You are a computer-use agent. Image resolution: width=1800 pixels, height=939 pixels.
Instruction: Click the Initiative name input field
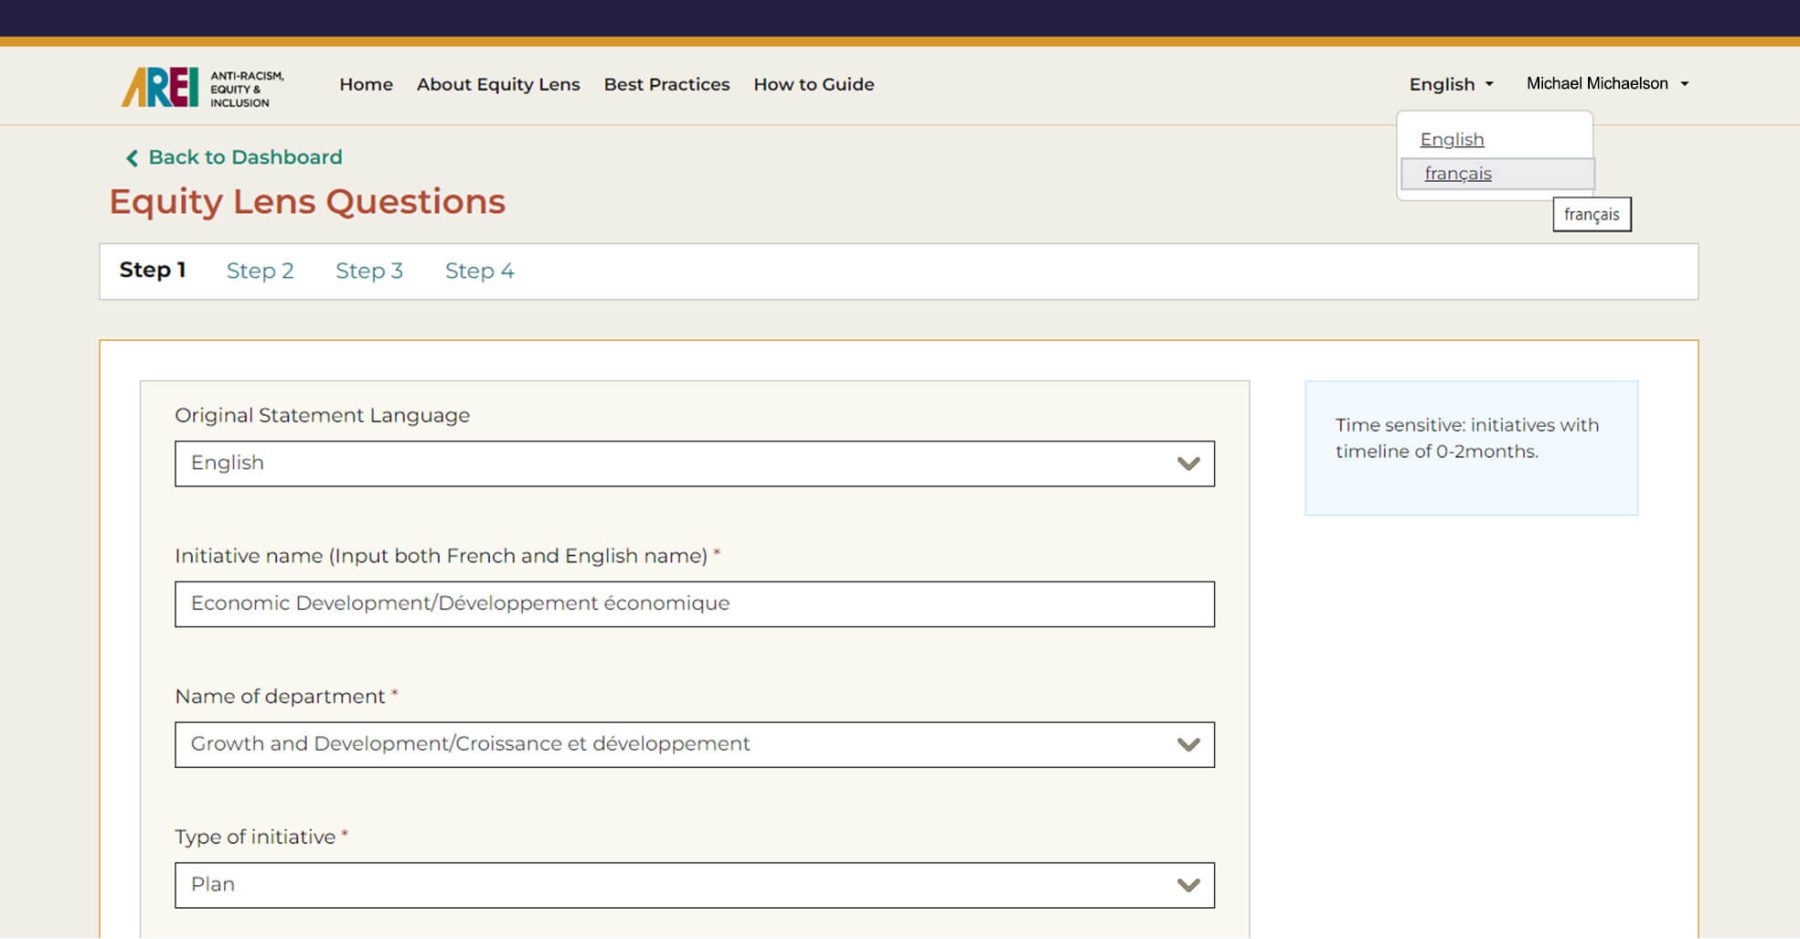[694, 604]
